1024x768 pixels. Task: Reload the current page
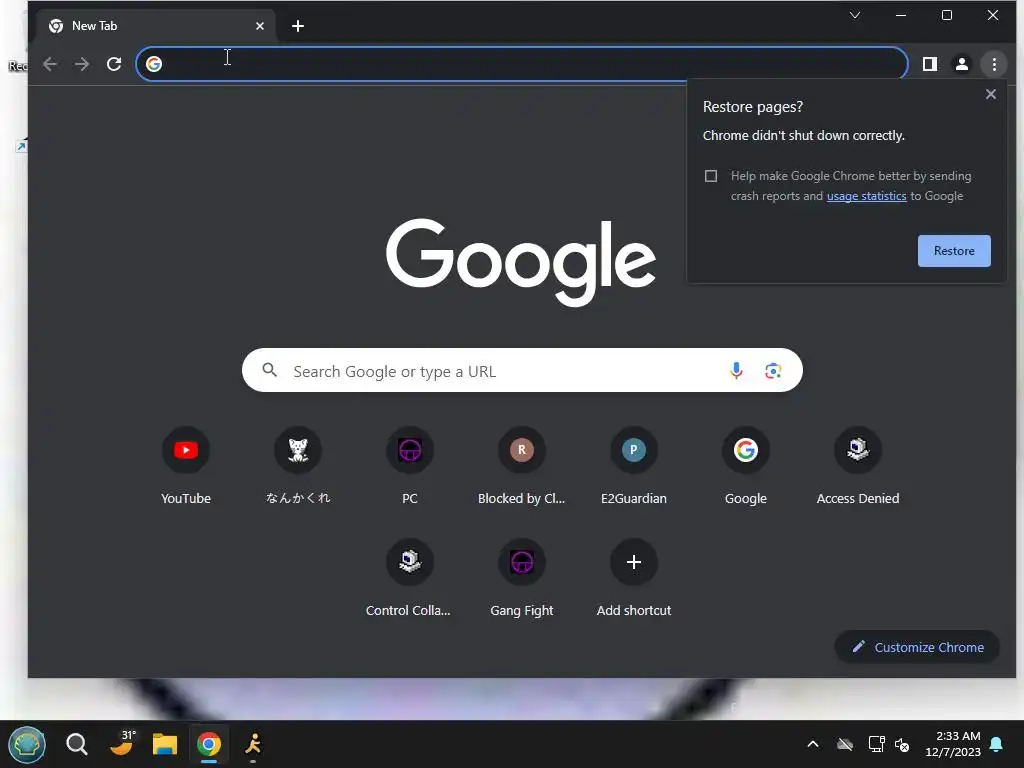click(114, 64)
